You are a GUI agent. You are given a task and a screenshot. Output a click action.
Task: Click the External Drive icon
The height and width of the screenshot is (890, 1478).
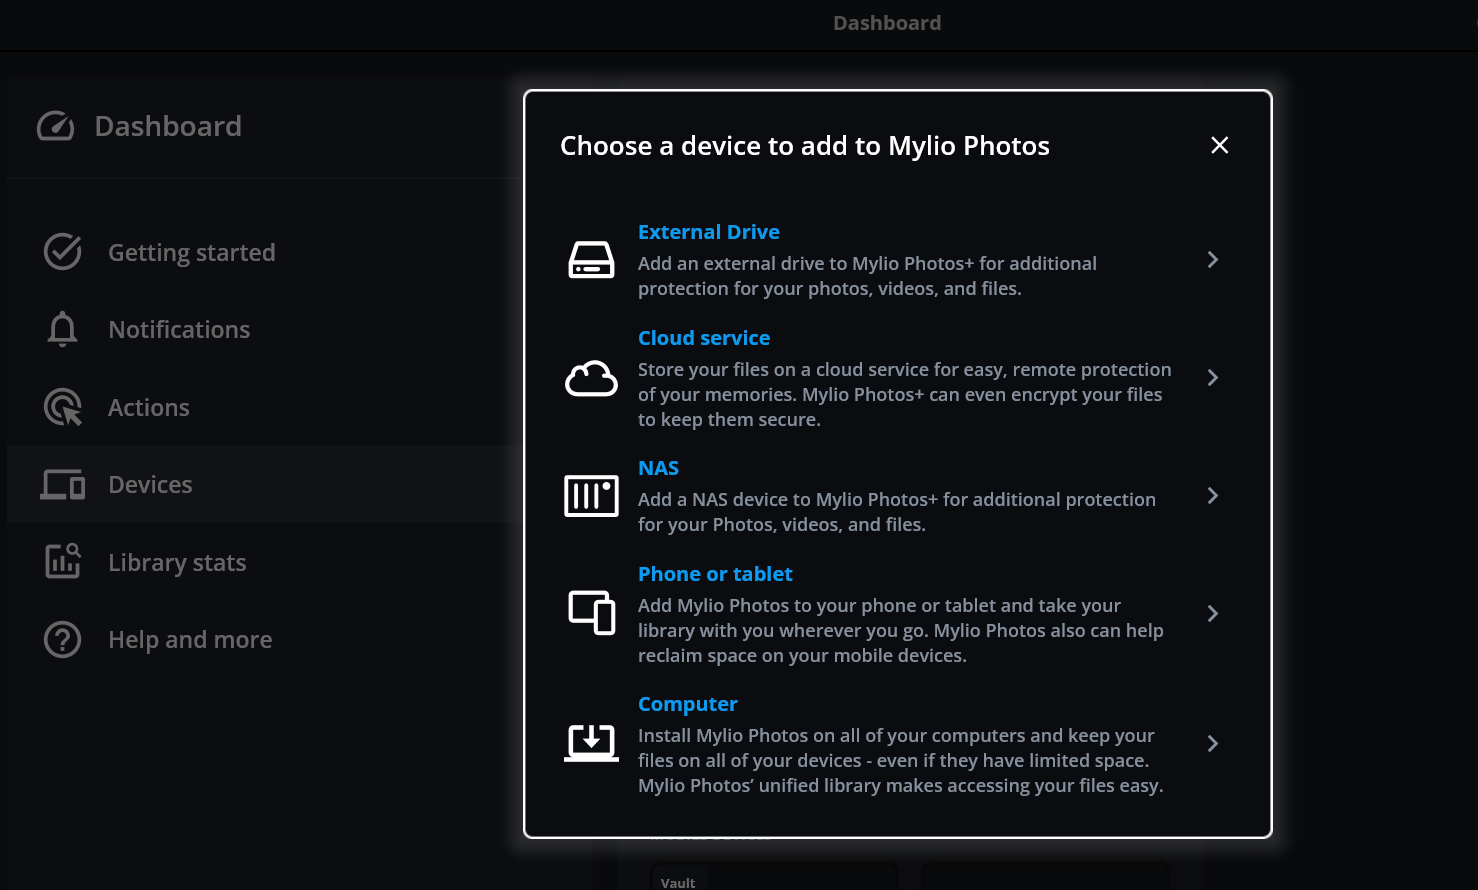point(591,260)
